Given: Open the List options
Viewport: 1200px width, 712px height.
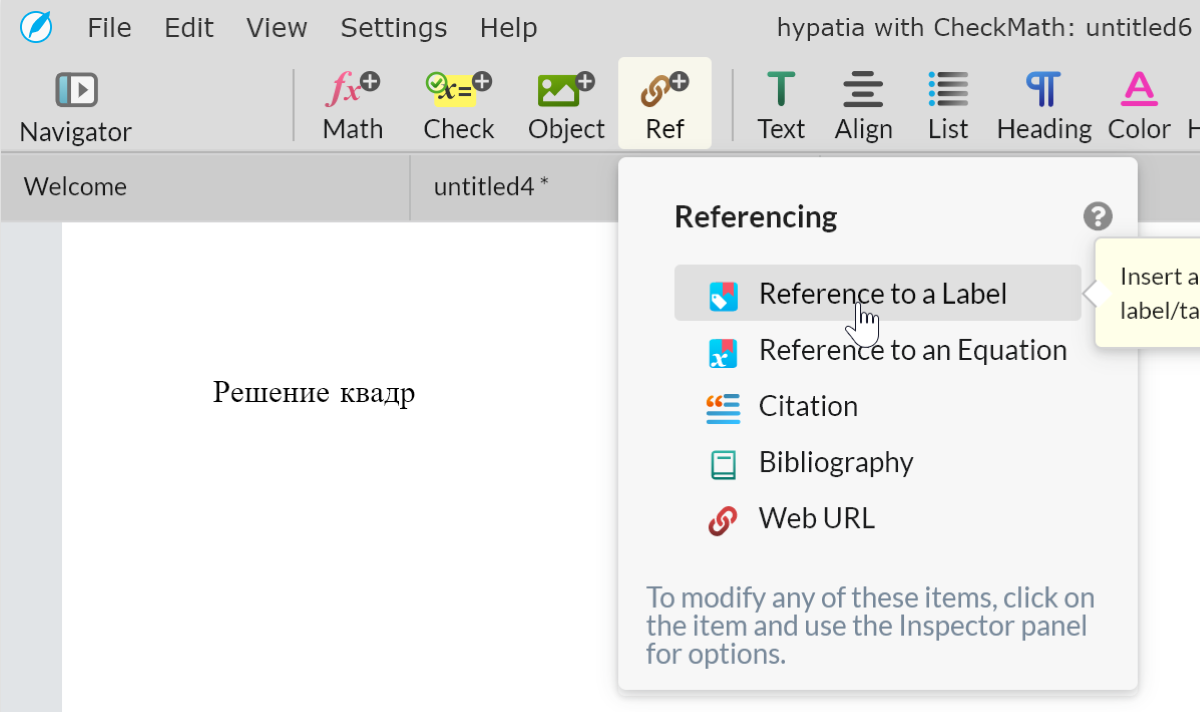Looking at the screenshot, I should coord(948,107).
